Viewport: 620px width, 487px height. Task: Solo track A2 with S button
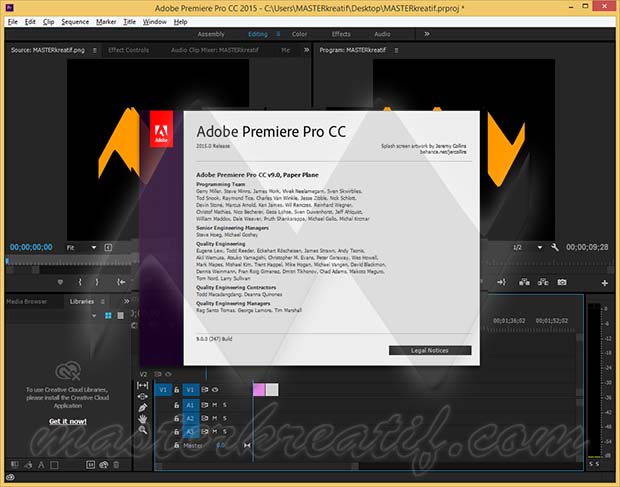coord(225,418)
